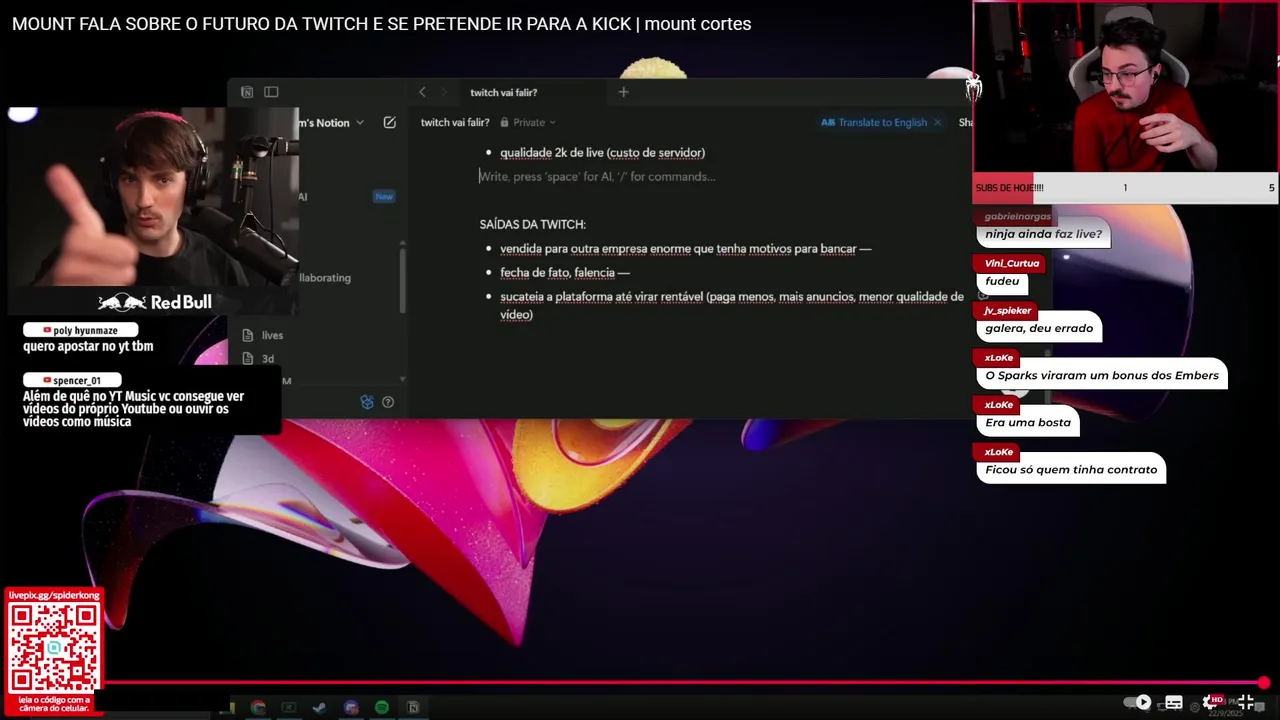Open Notion from the taskbar
This screenshot has height=720, width=1280.
click(412, 707)
